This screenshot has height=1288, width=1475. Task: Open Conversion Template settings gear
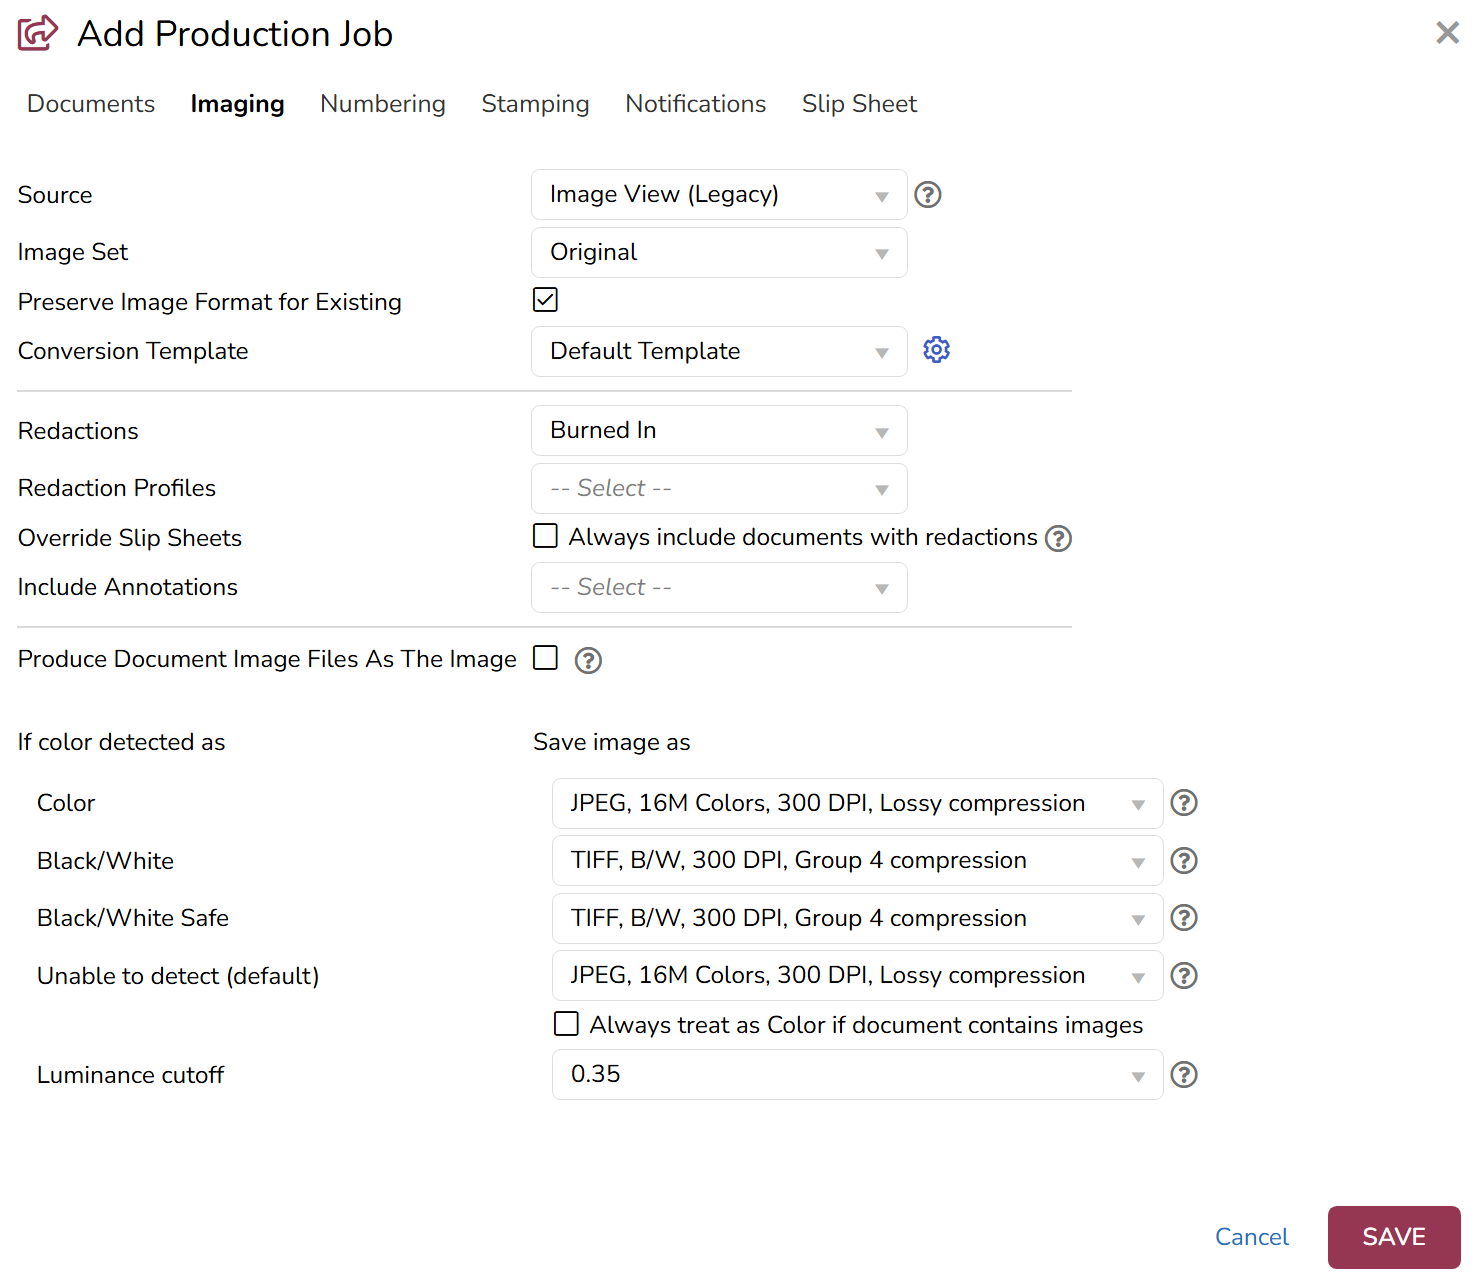936,350
